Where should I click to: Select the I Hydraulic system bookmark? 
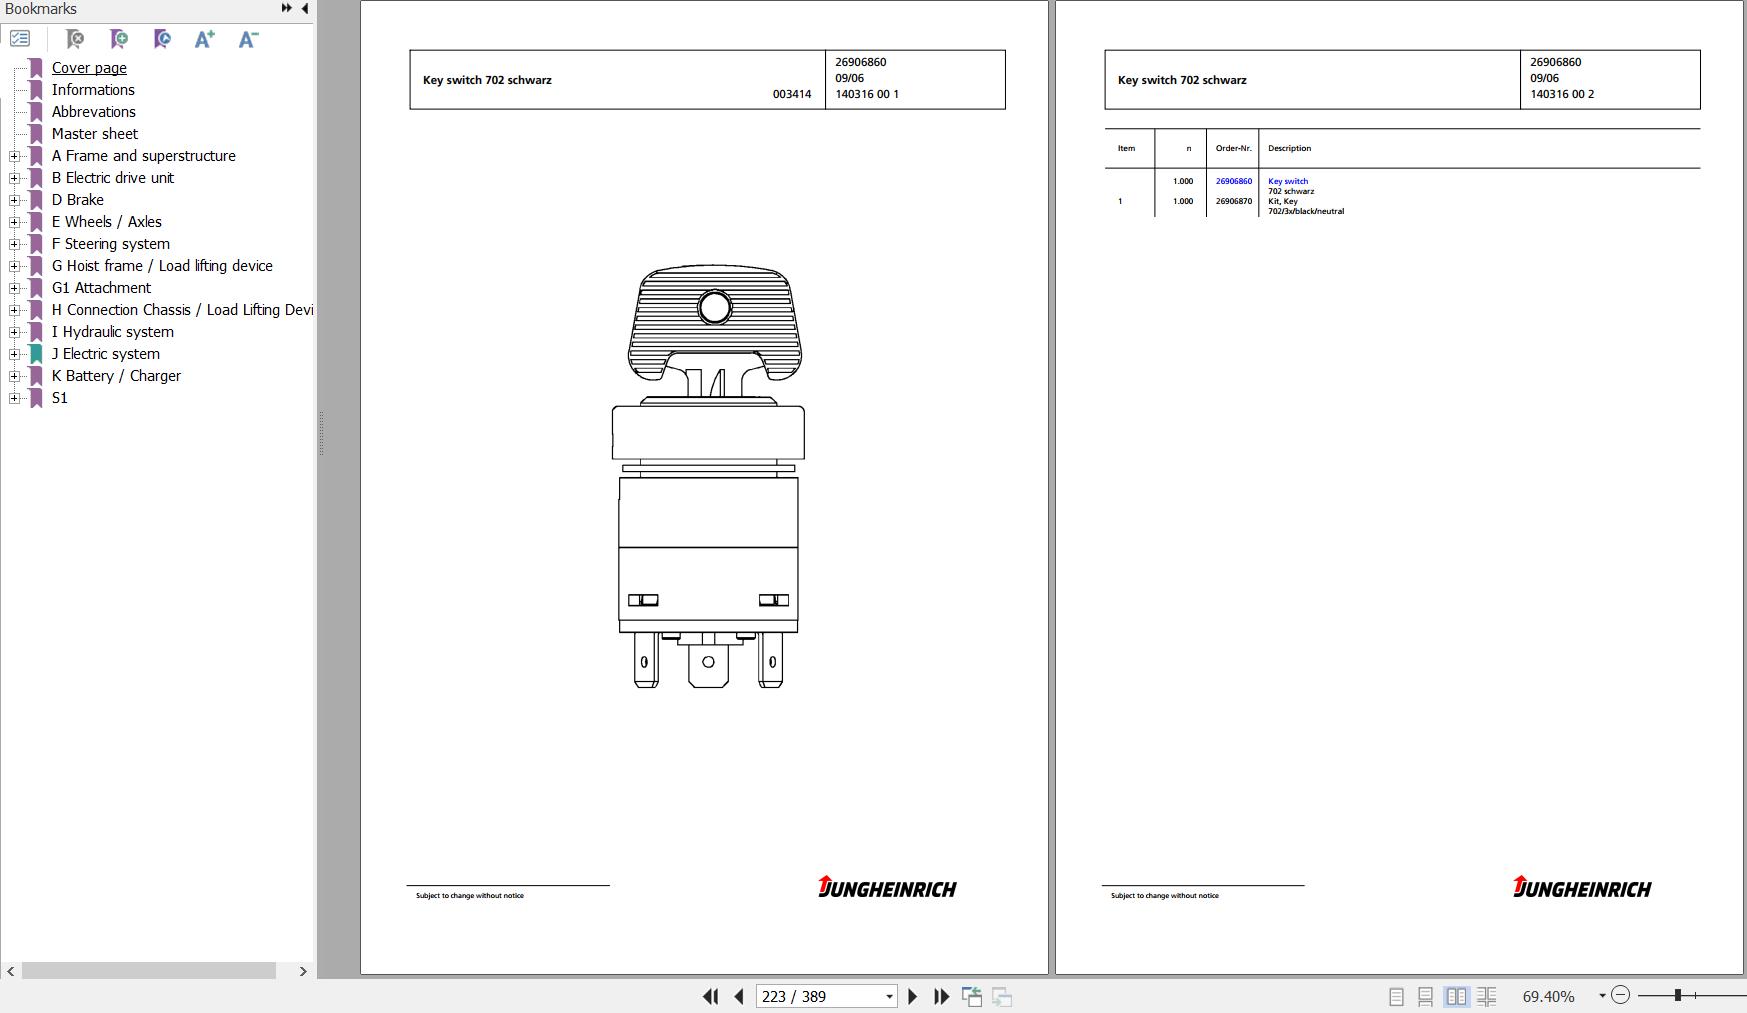pyautogui.click(x=113, y=332)
